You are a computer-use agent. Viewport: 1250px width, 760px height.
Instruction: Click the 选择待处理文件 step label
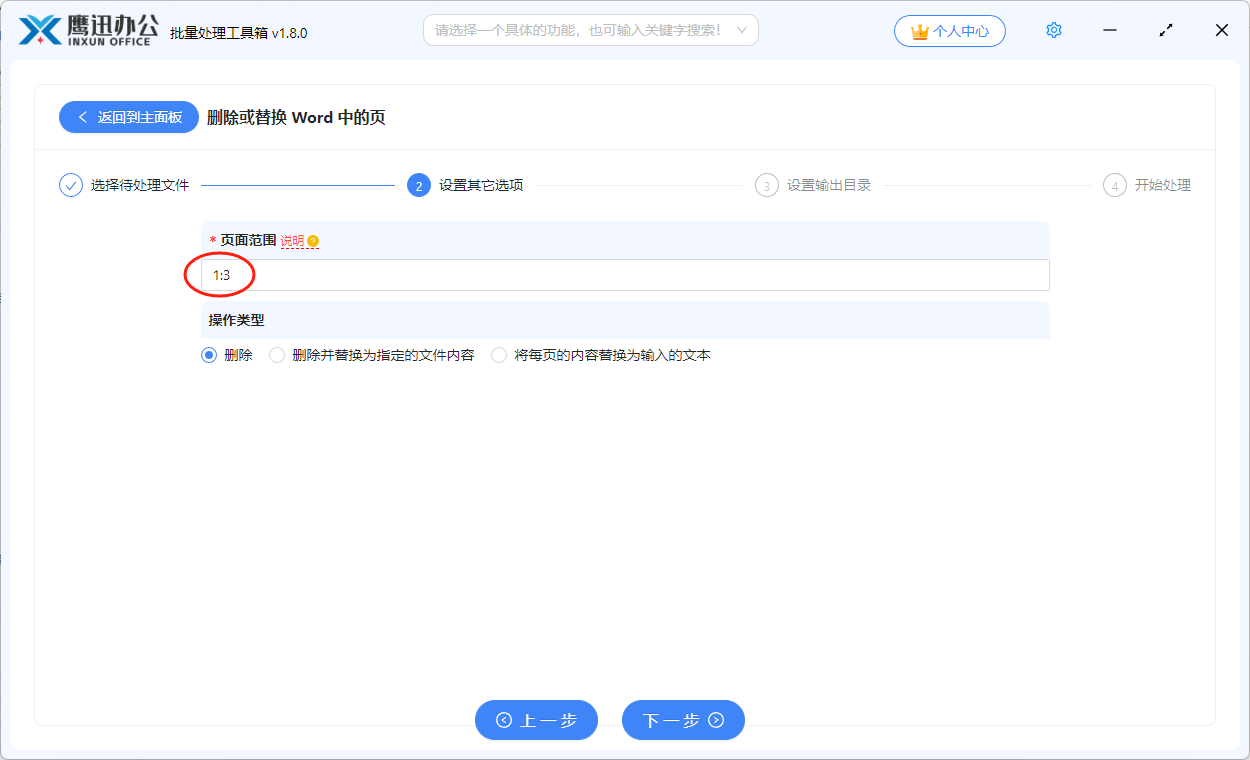pos(140,185)
